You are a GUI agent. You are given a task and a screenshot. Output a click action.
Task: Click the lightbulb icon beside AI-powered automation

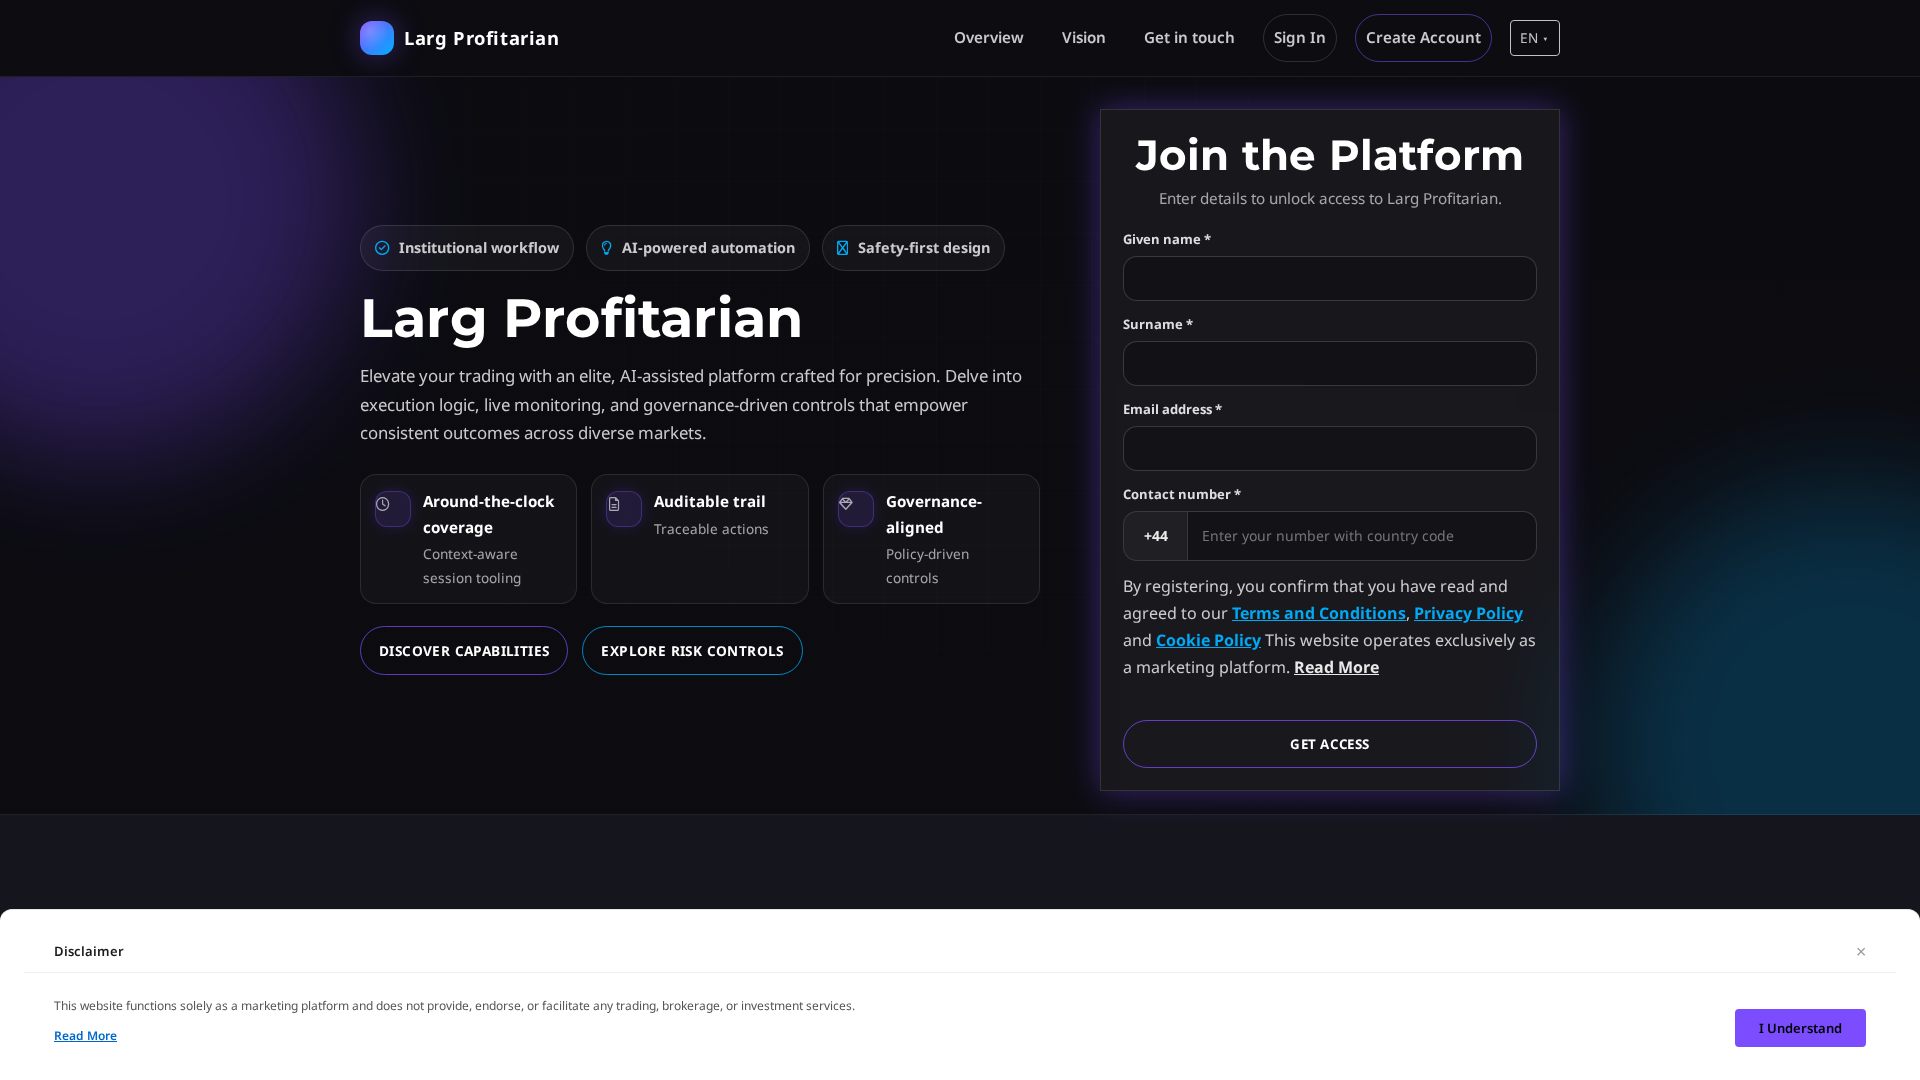(607, 248)
